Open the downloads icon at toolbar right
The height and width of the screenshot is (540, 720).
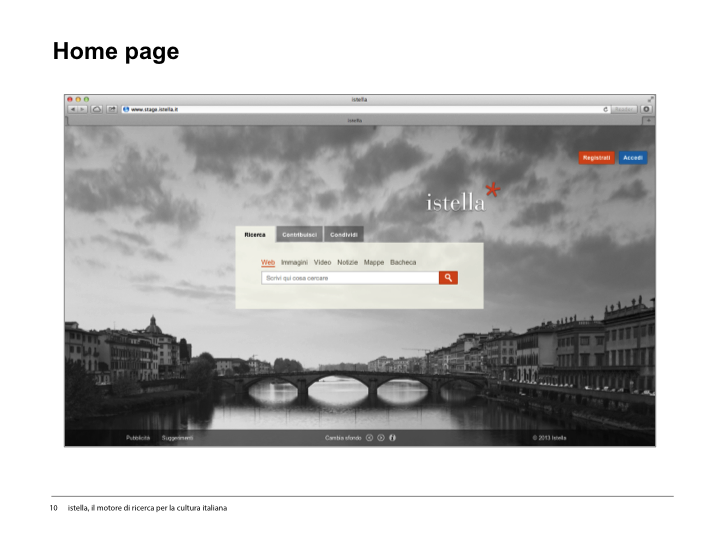(x=647, y=109)
